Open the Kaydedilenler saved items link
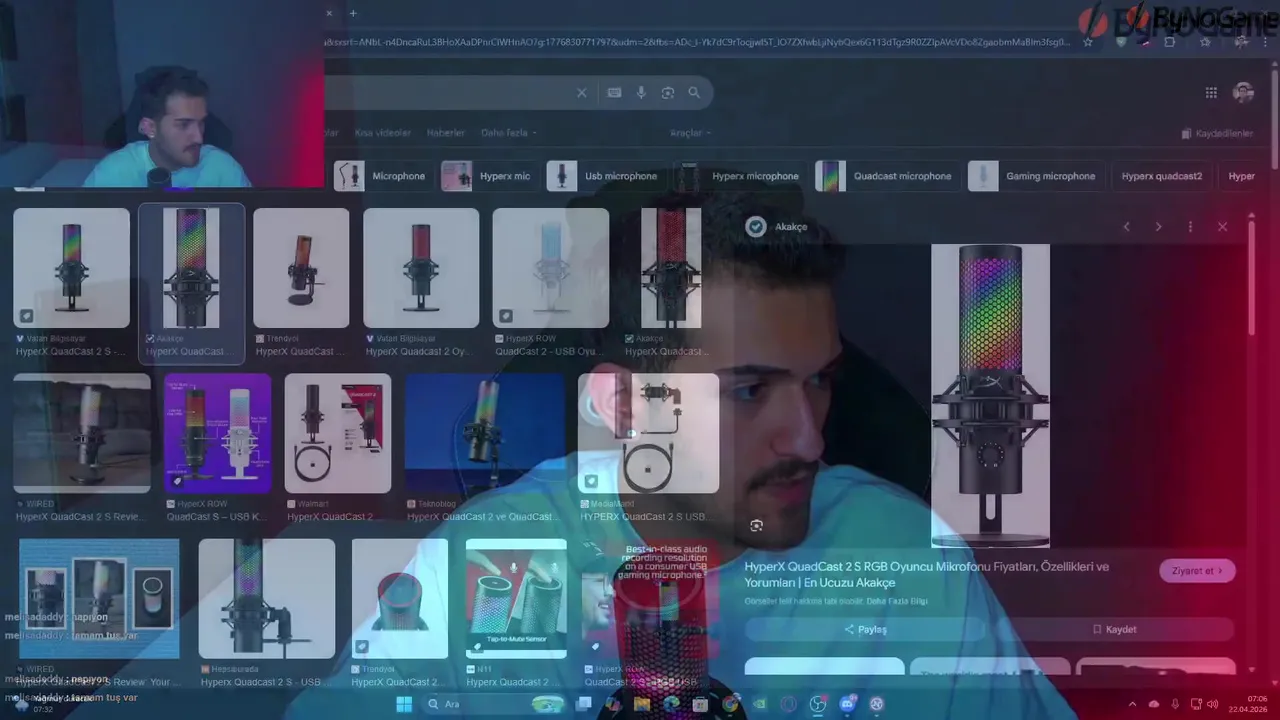The image size is (1280, 720). (1217, 133)
